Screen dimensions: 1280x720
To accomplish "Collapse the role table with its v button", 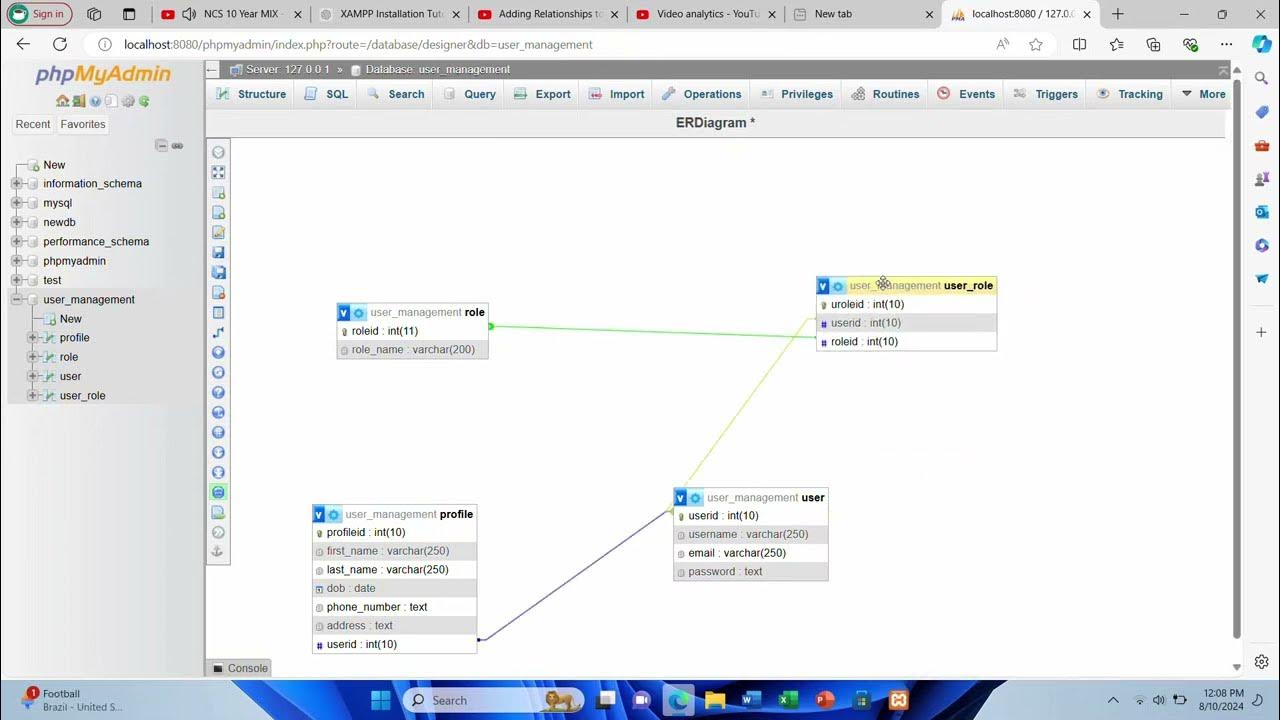I will [344, 313].
